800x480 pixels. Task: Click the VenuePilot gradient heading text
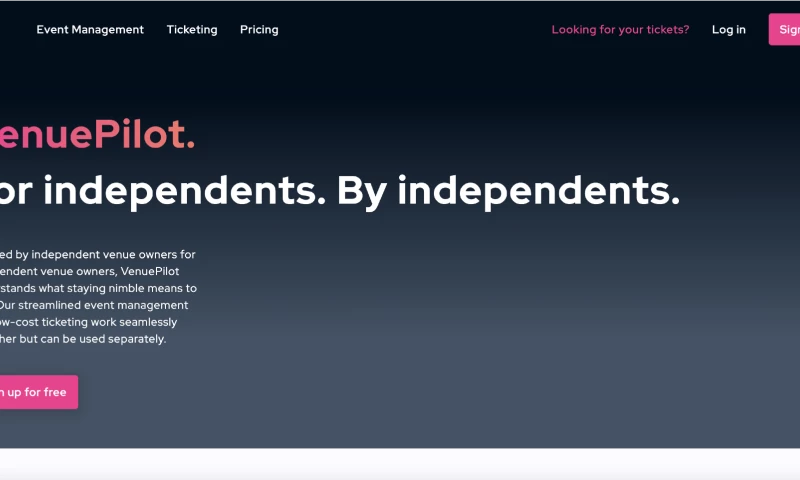pos(97,134)
